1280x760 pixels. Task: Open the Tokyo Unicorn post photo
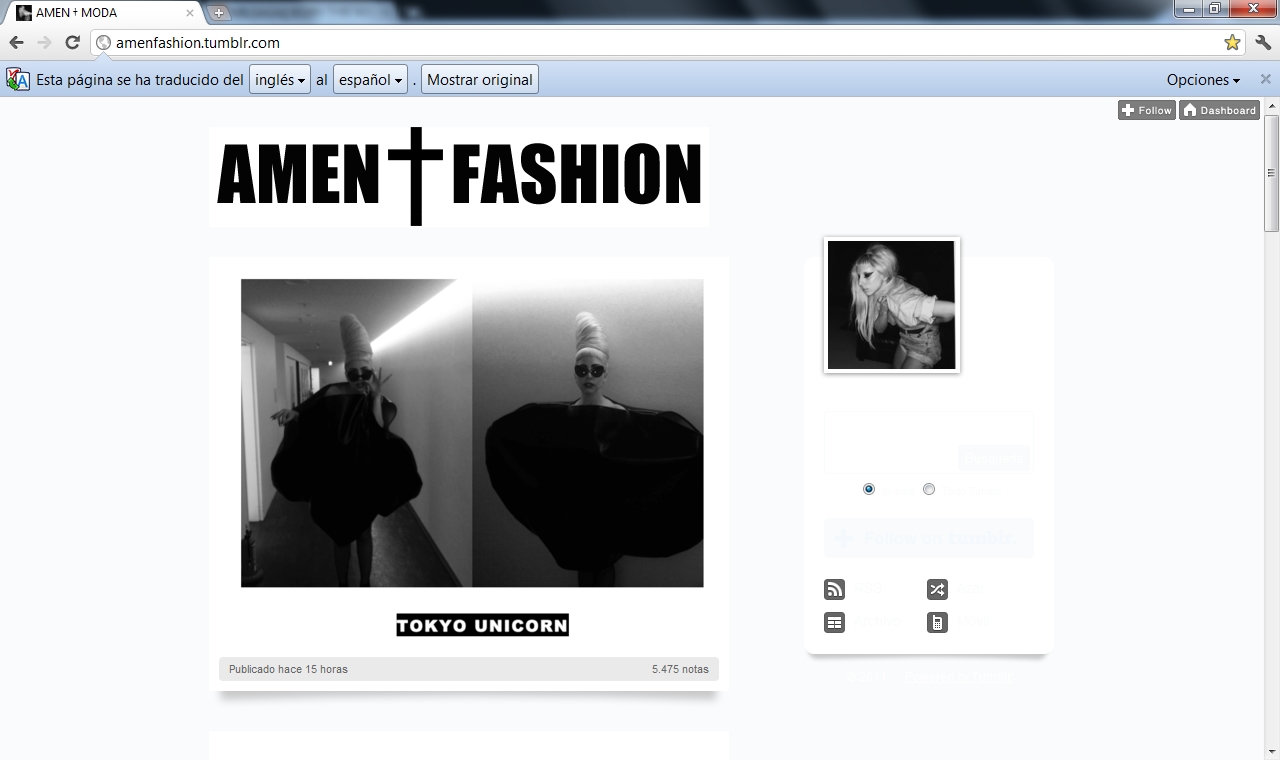tap(472, 433)
